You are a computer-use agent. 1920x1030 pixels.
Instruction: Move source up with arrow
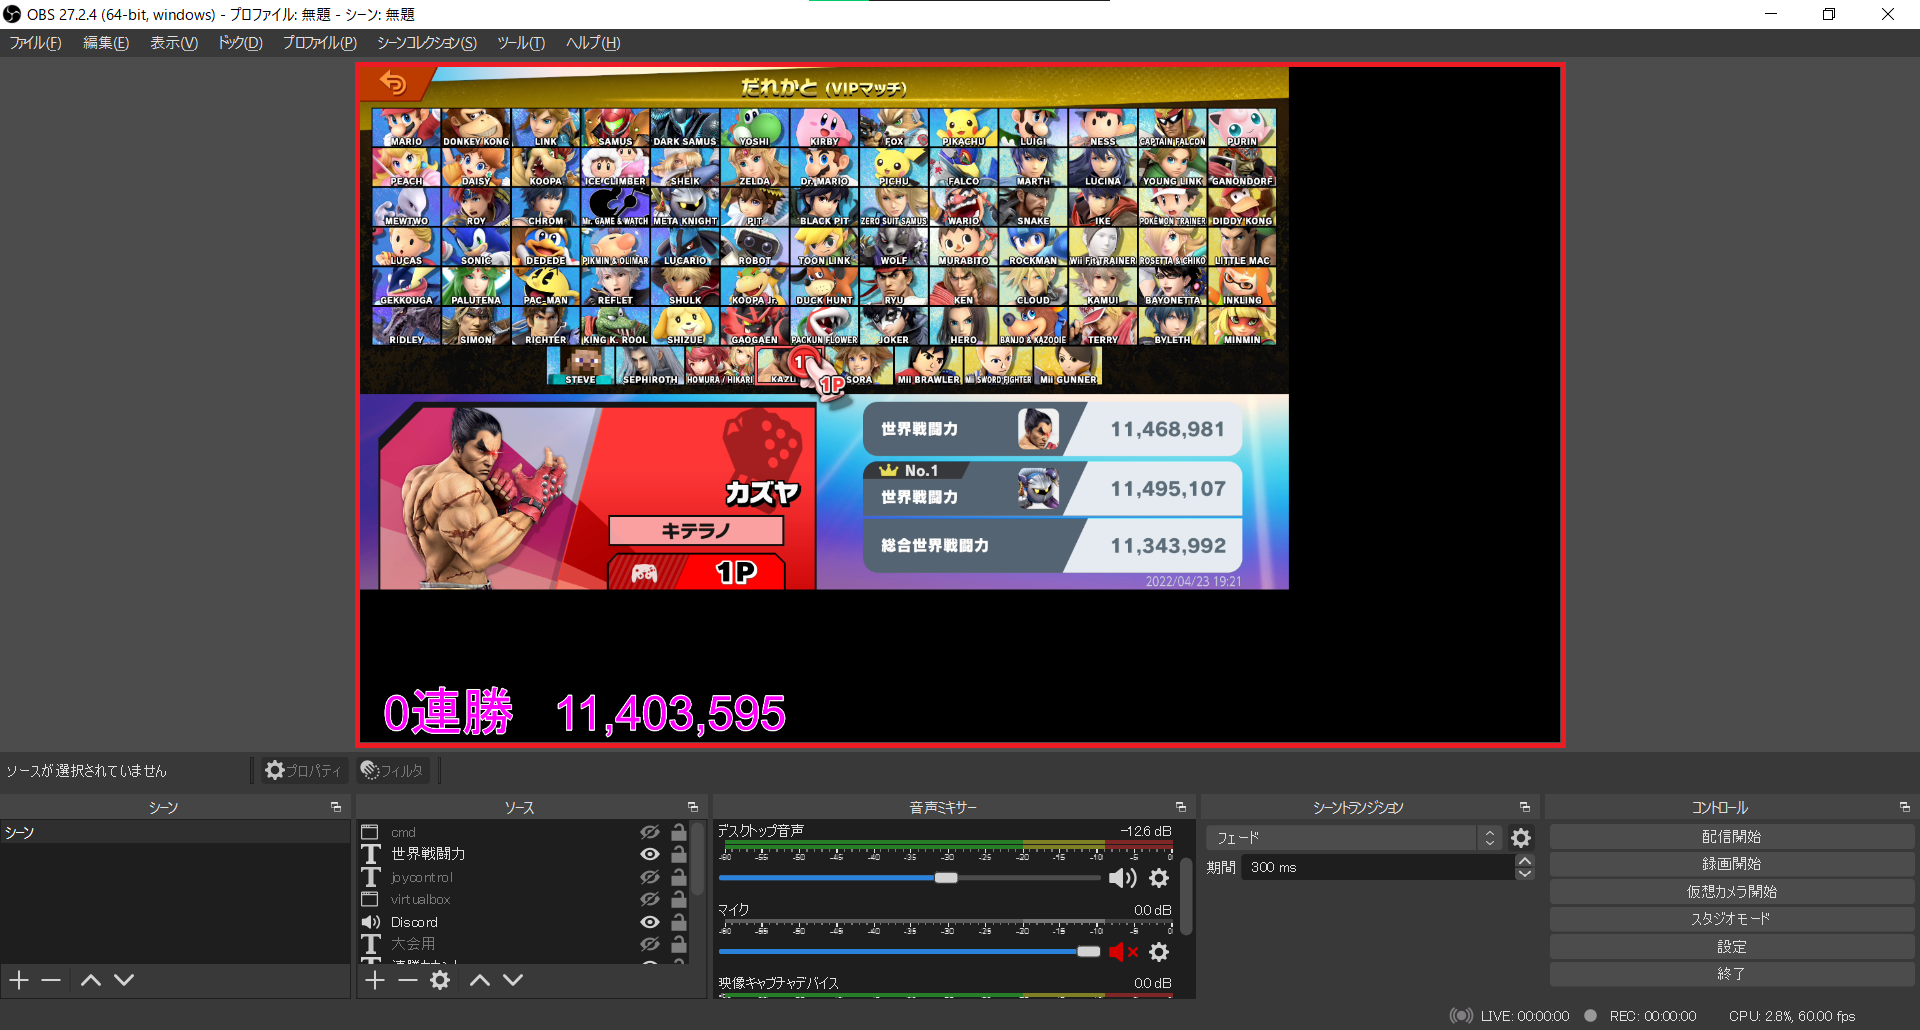[480, 980]
